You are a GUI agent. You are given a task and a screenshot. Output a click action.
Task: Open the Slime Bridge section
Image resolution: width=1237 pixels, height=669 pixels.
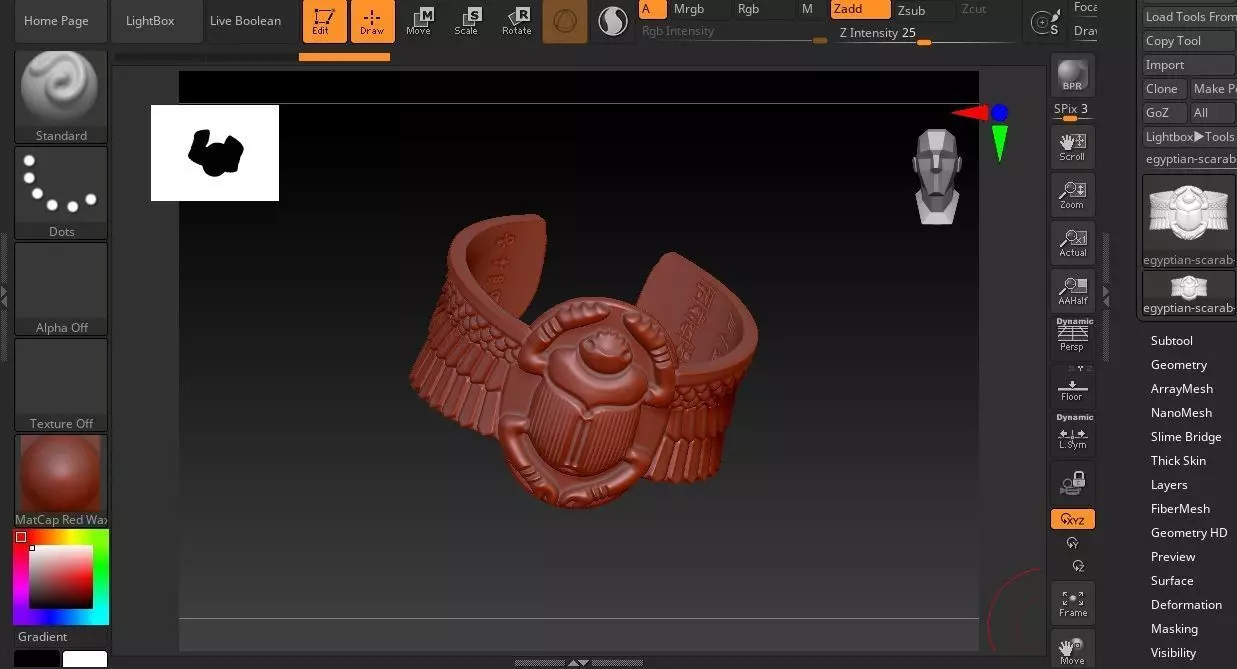[1185, 437]
